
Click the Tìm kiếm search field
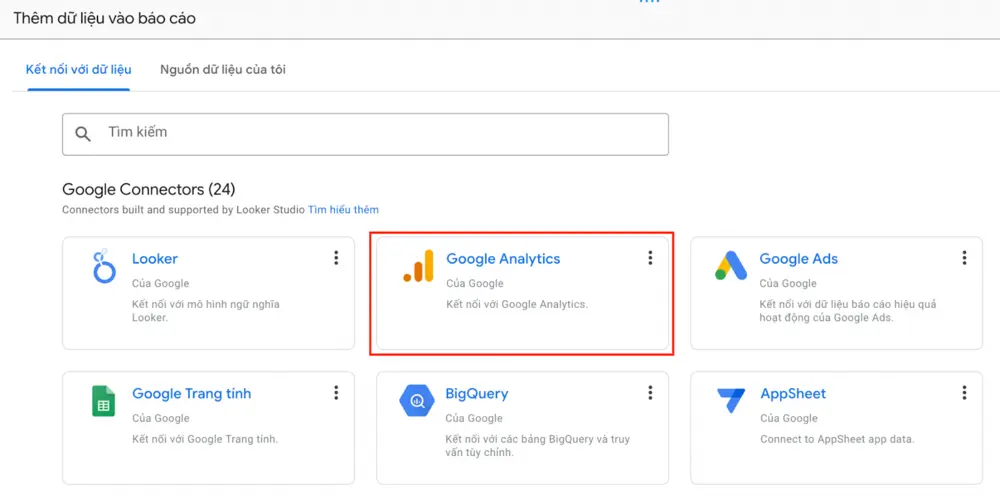365,135
